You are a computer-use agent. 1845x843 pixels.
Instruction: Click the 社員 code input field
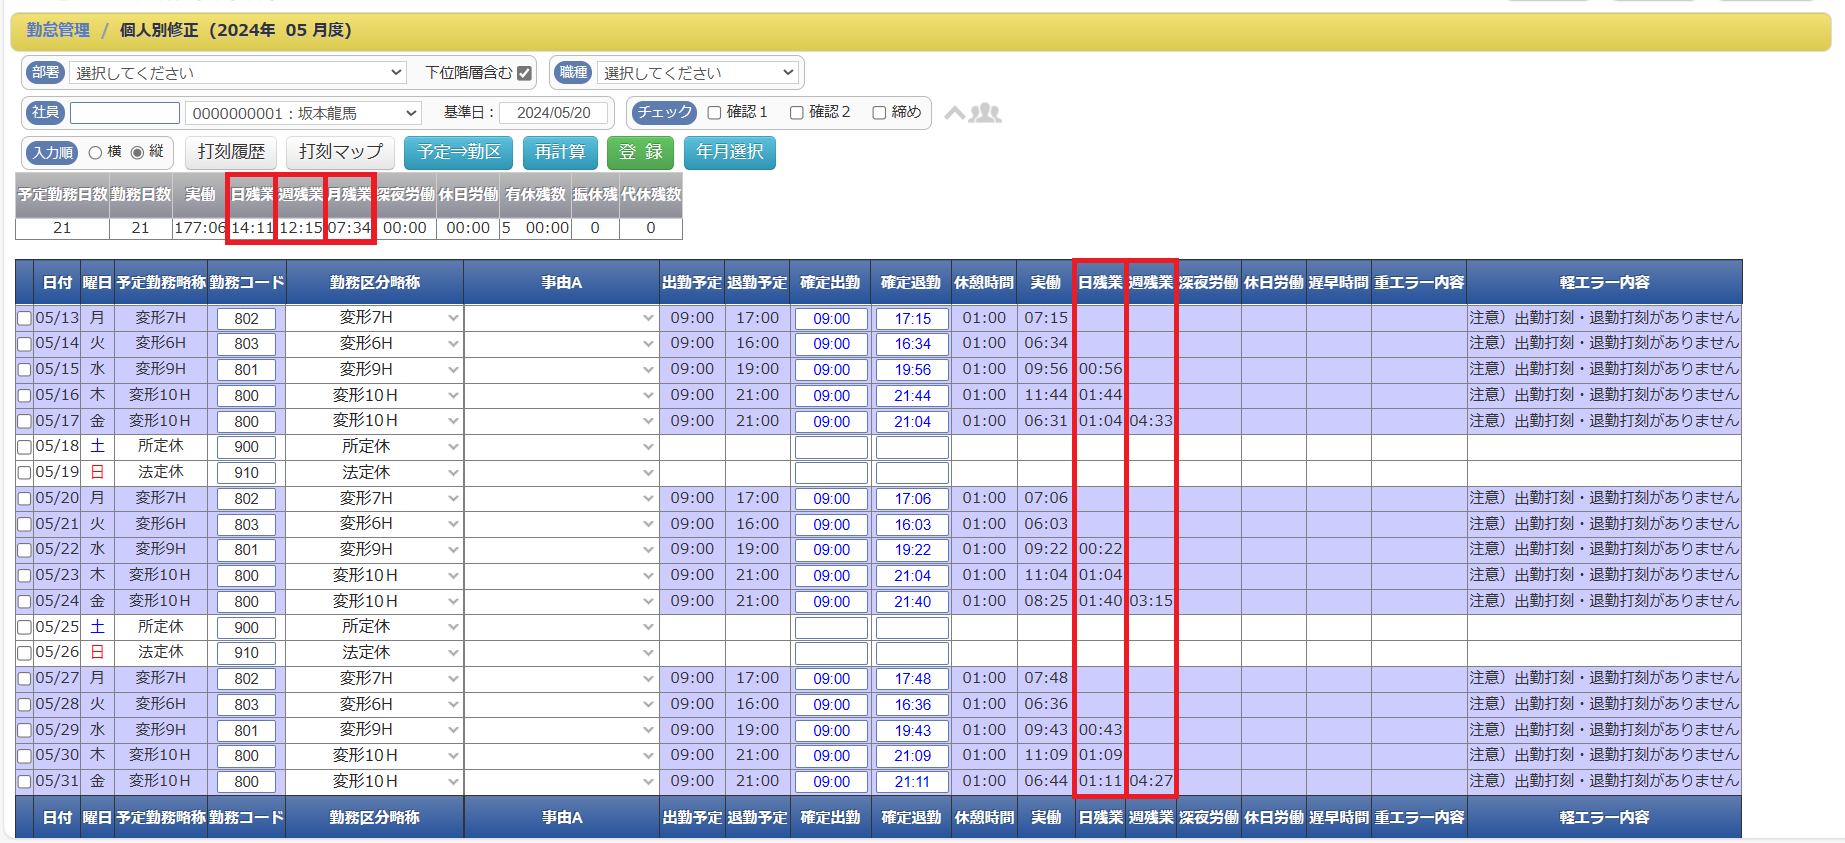pos(125,113)
